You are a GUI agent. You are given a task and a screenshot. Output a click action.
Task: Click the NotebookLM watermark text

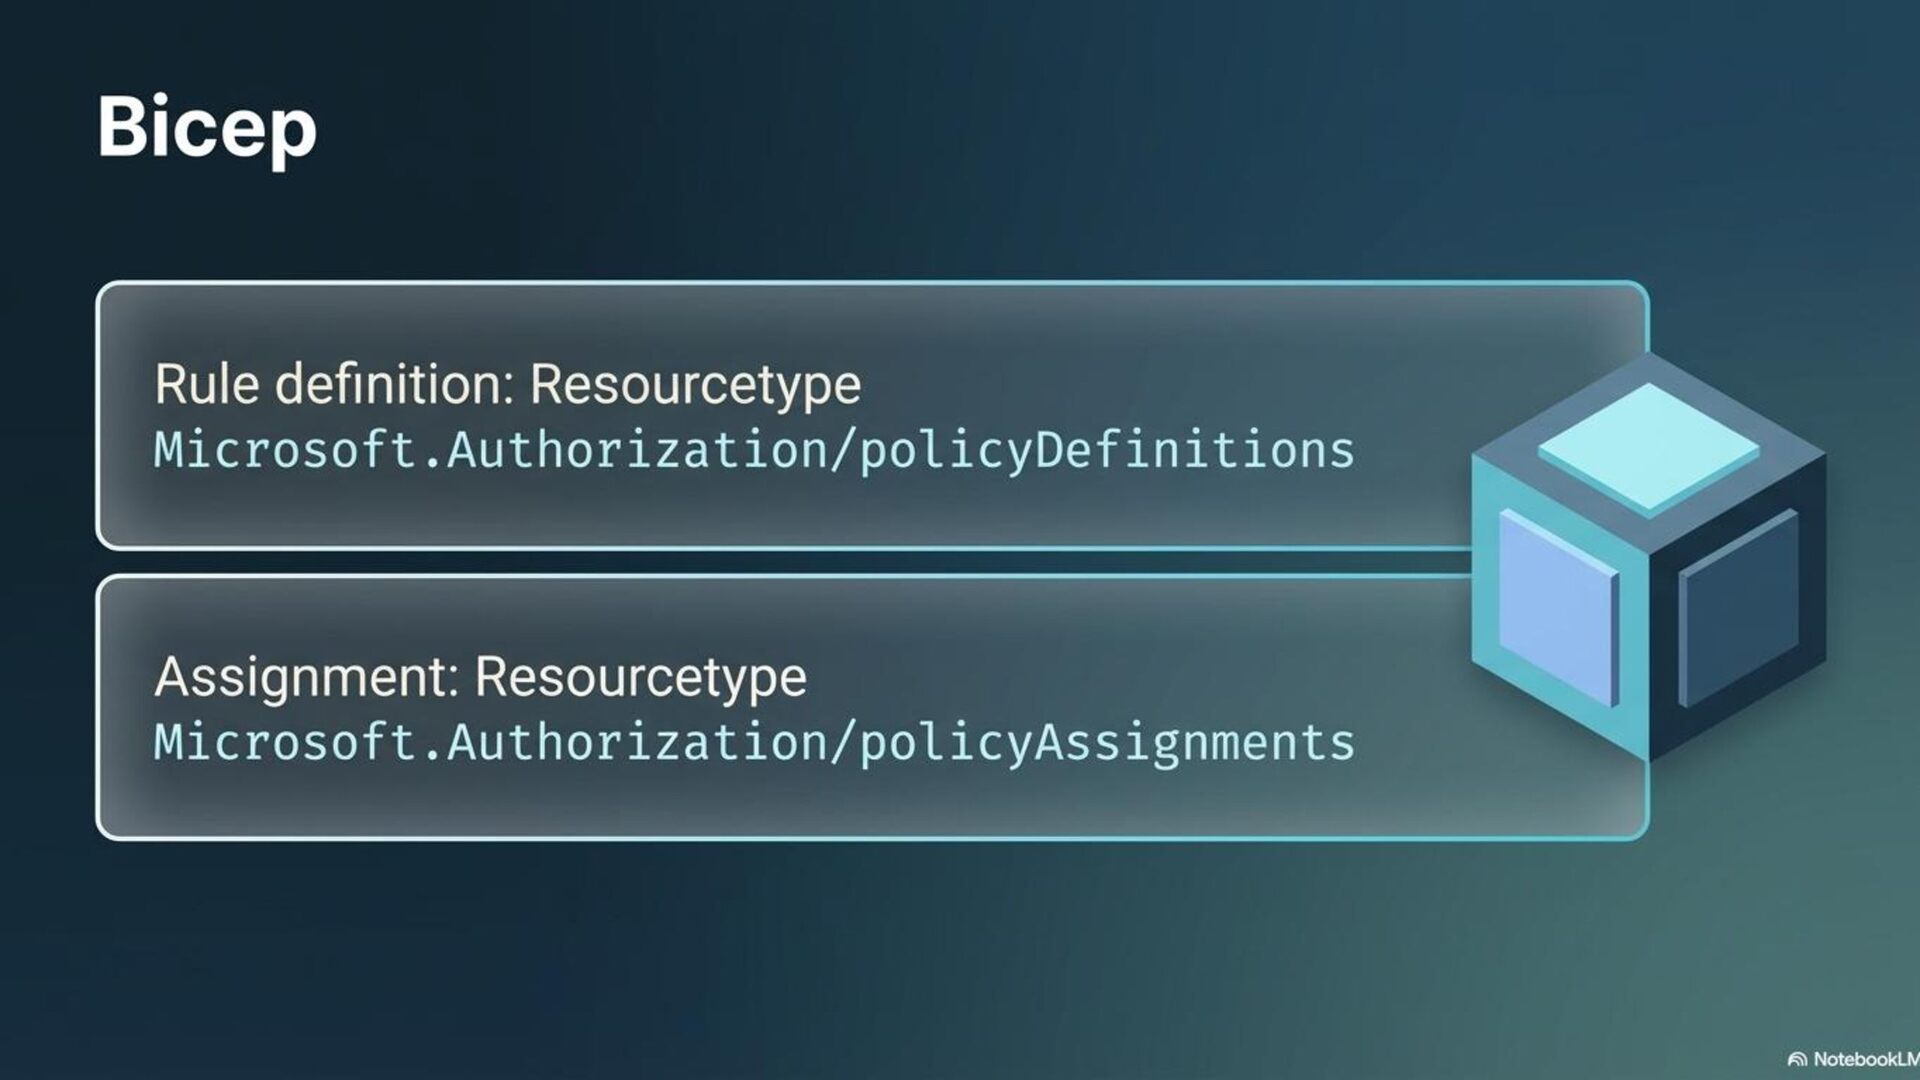point(1864,1059)
